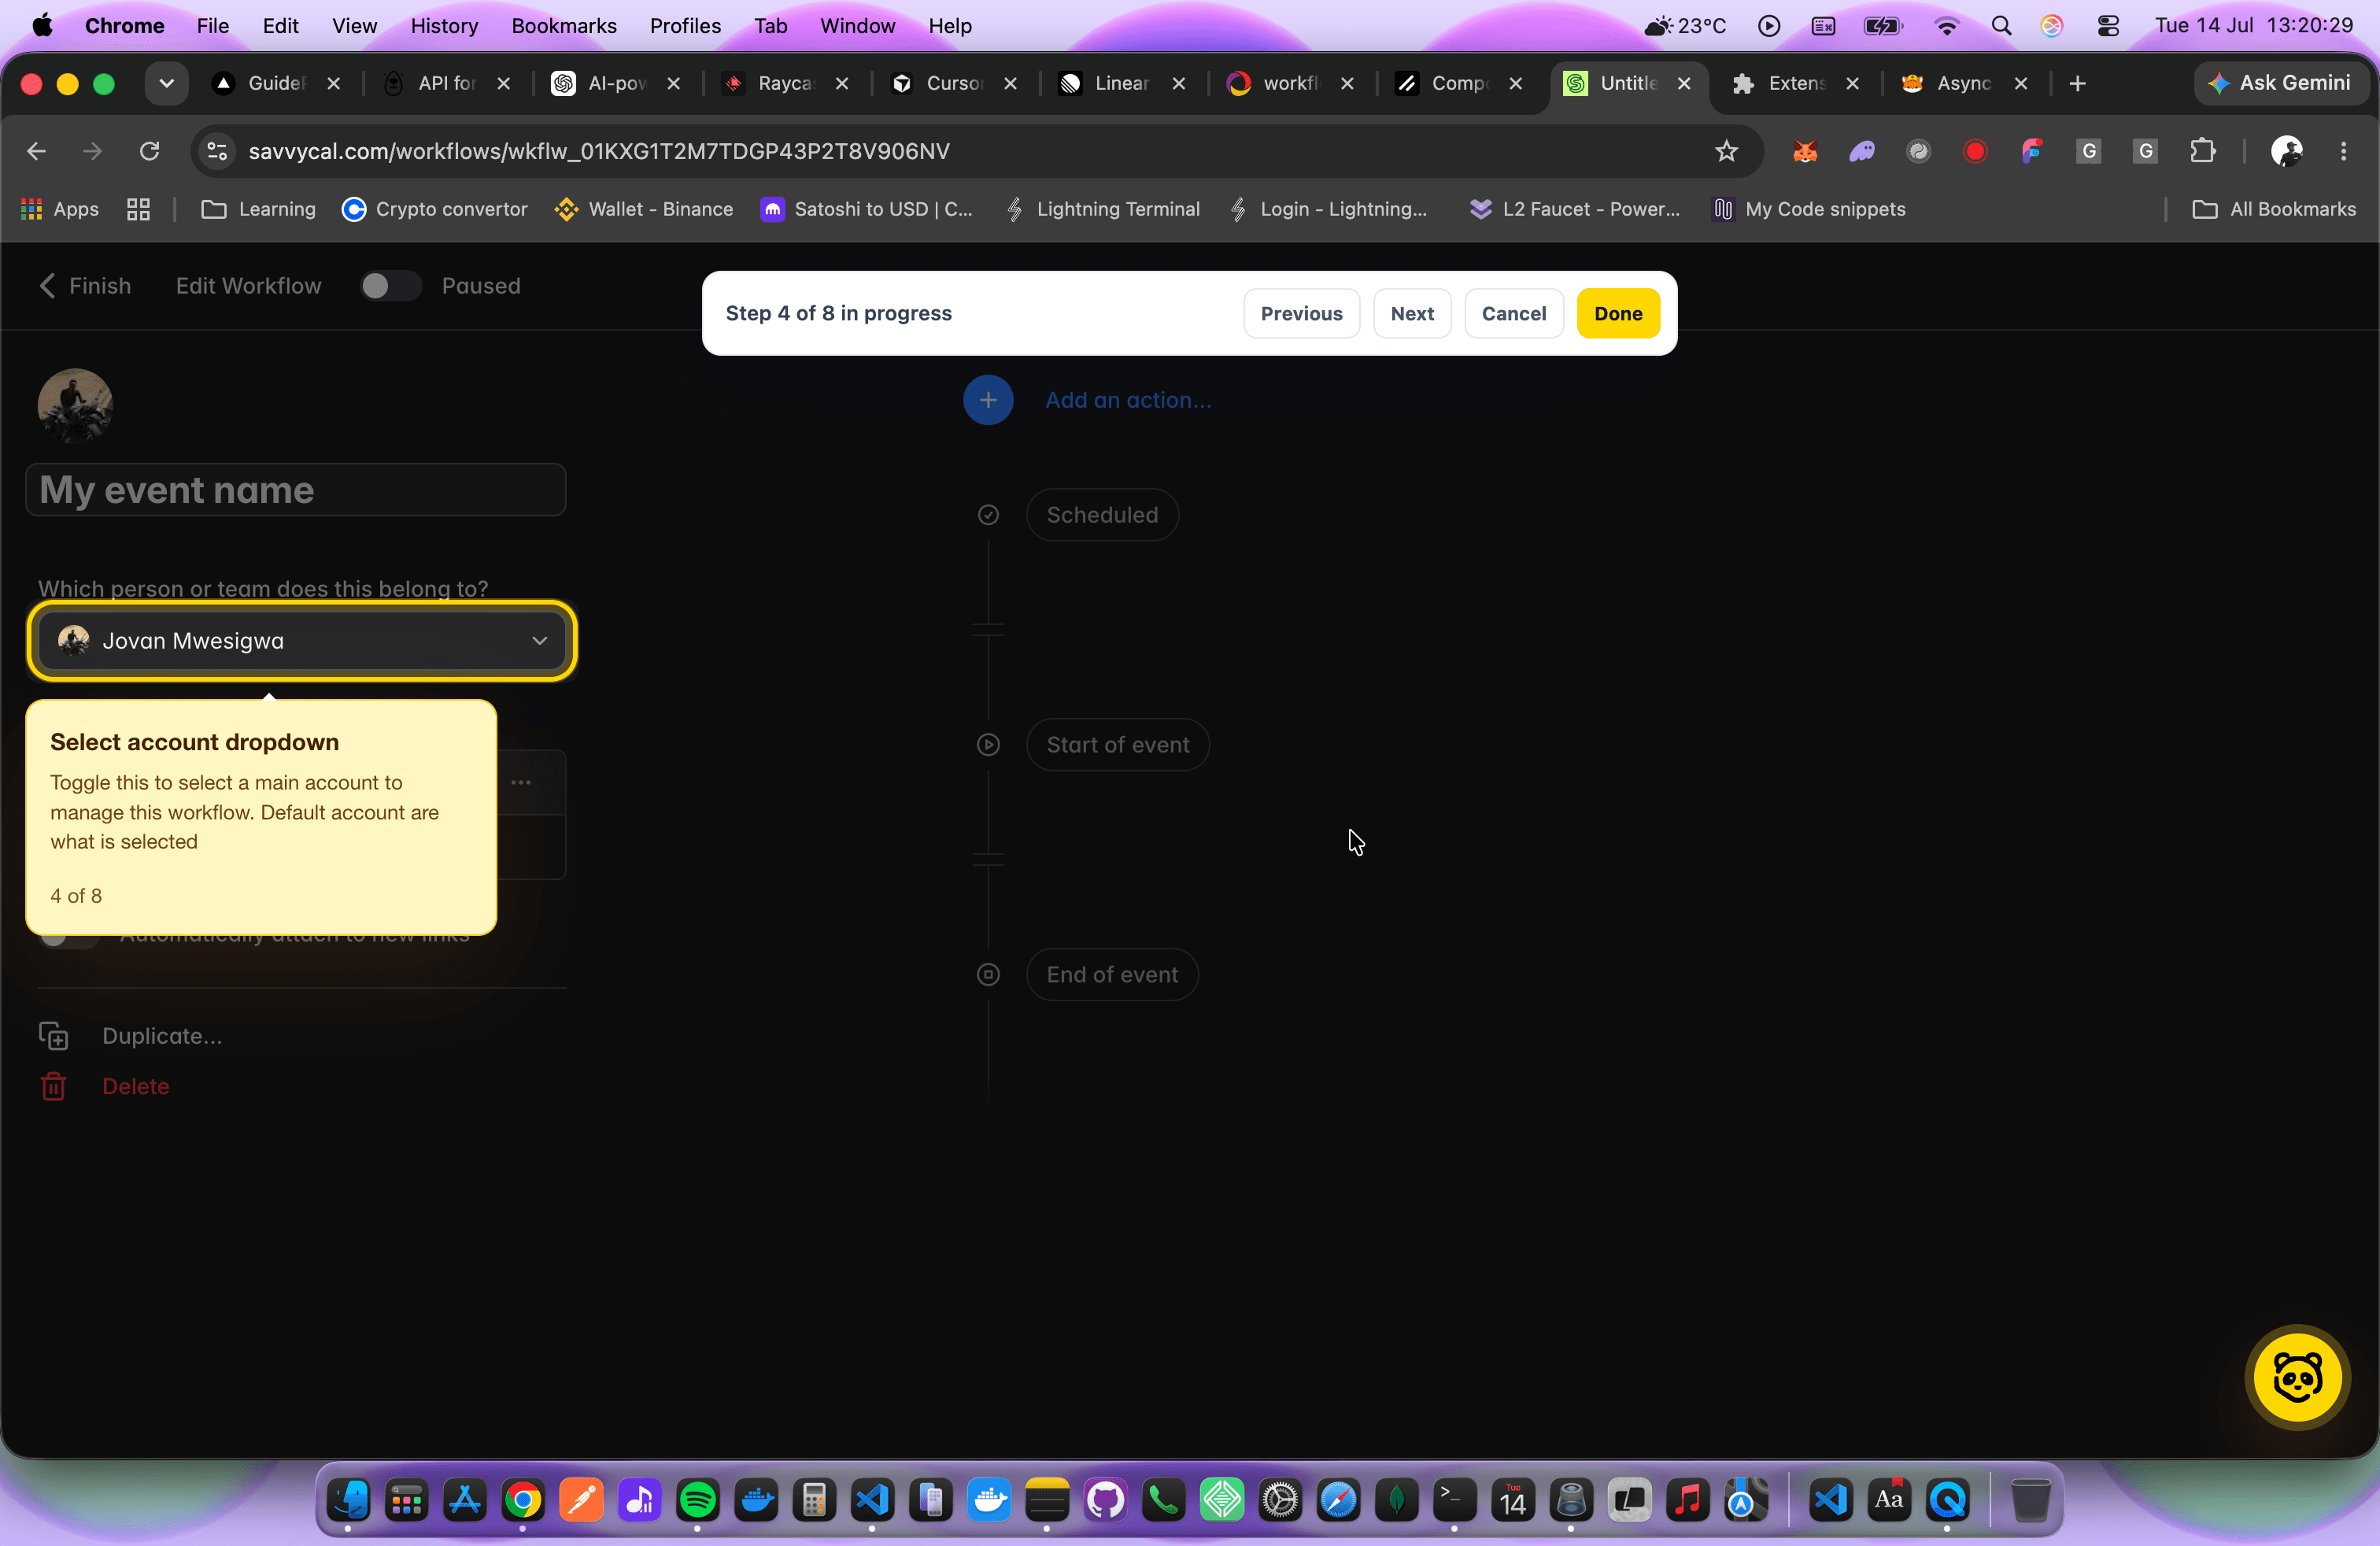
Task: Click the yellow Done button
Action: click(x=1618, y=313)
